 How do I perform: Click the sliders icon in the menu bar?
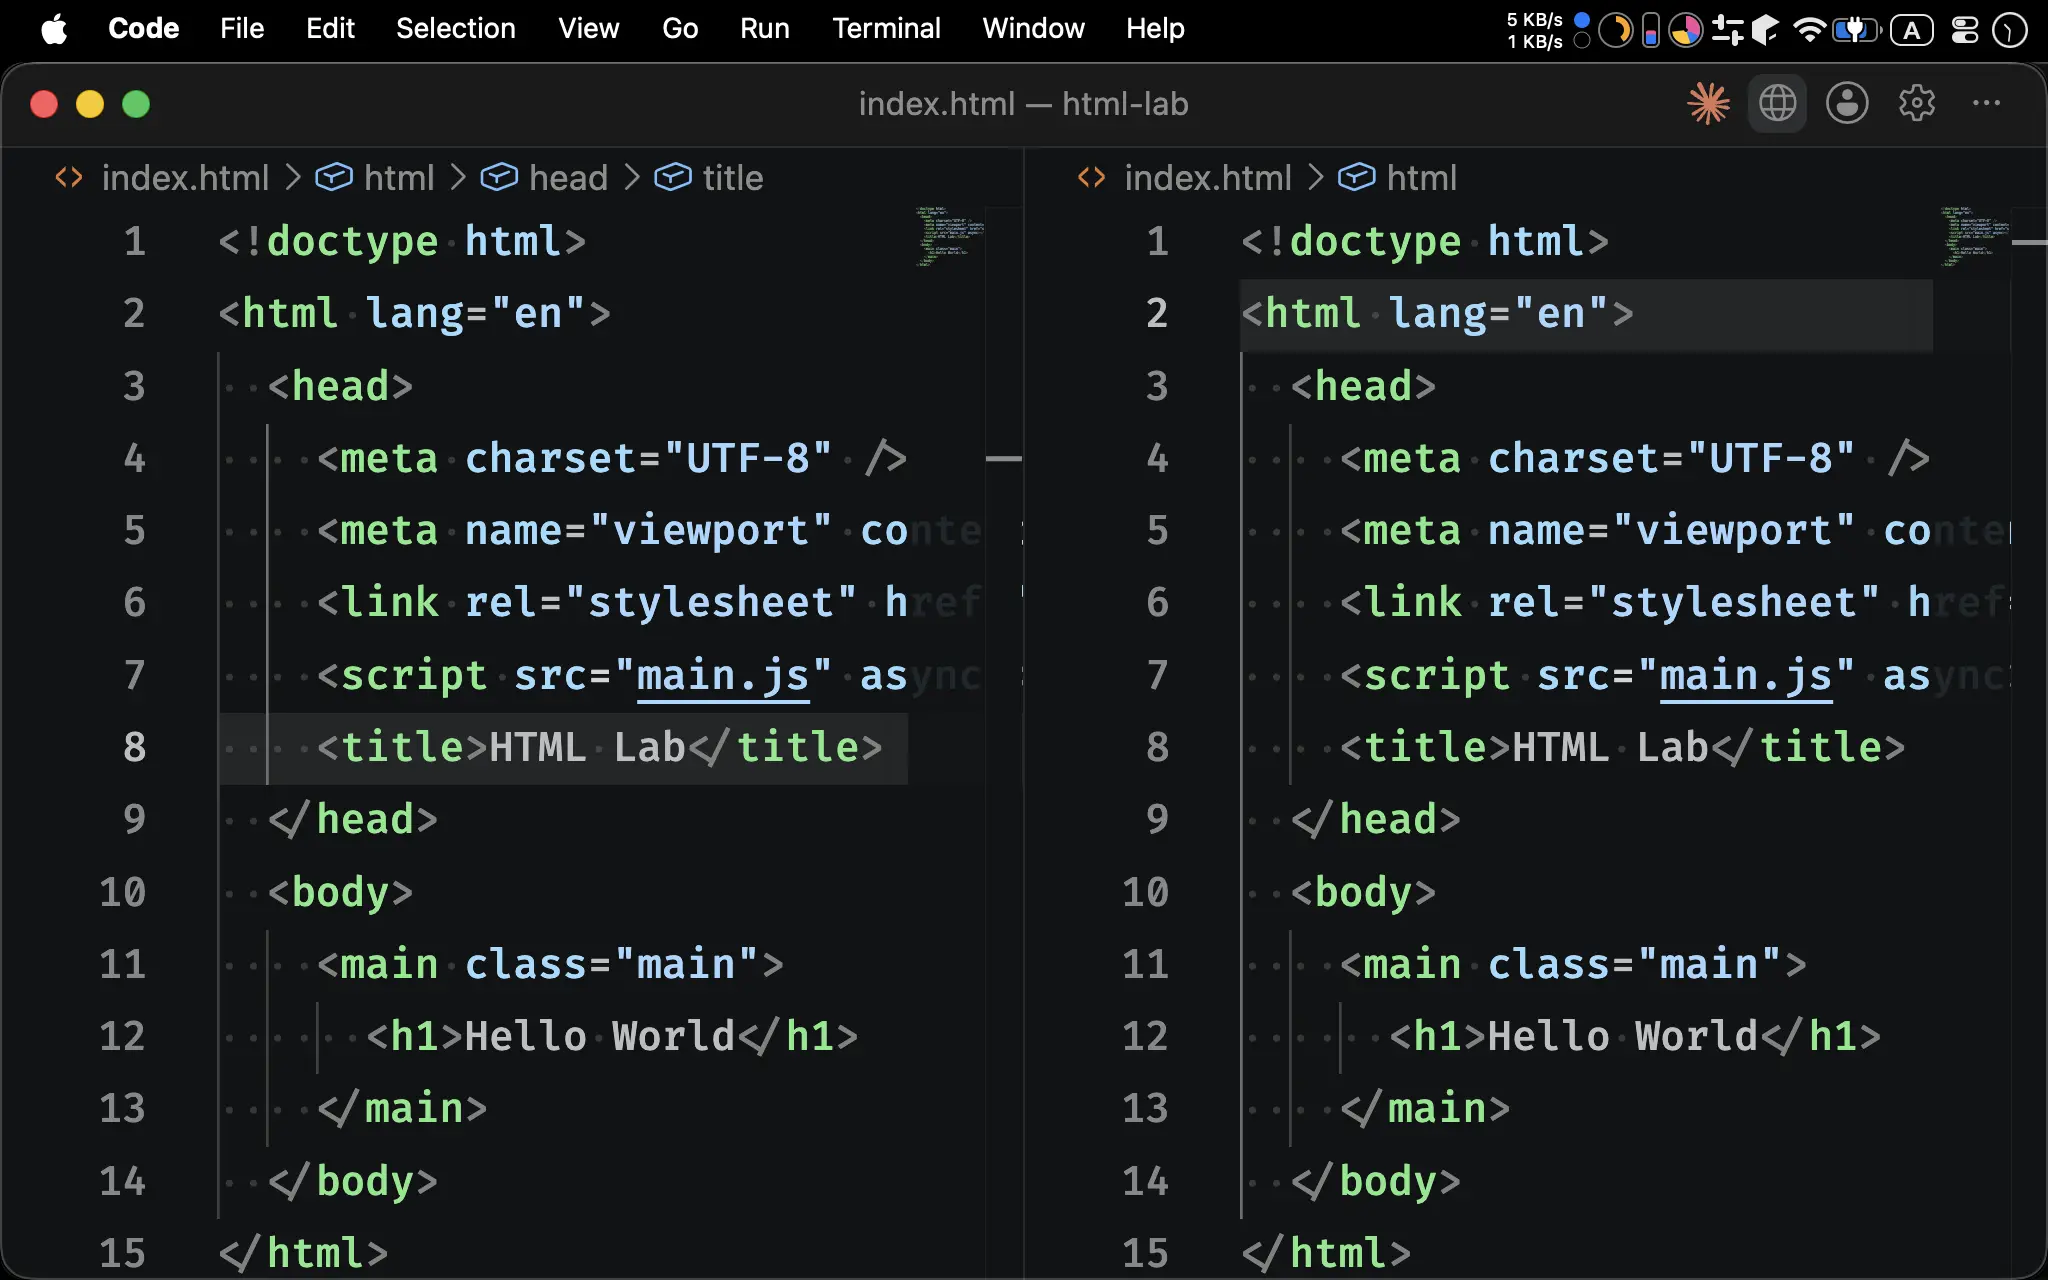[1727, 30]
